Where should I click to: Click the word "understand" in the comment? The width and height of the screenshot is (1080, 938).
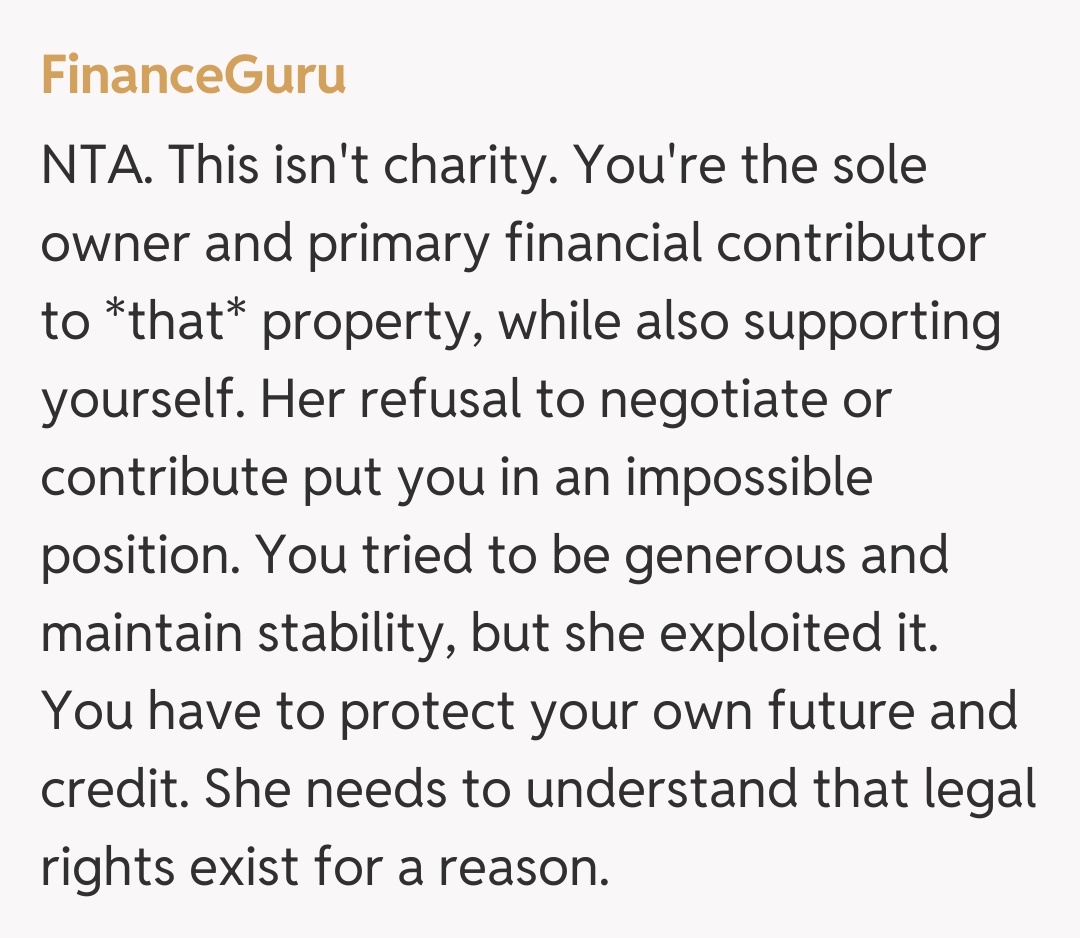(659, 792)
